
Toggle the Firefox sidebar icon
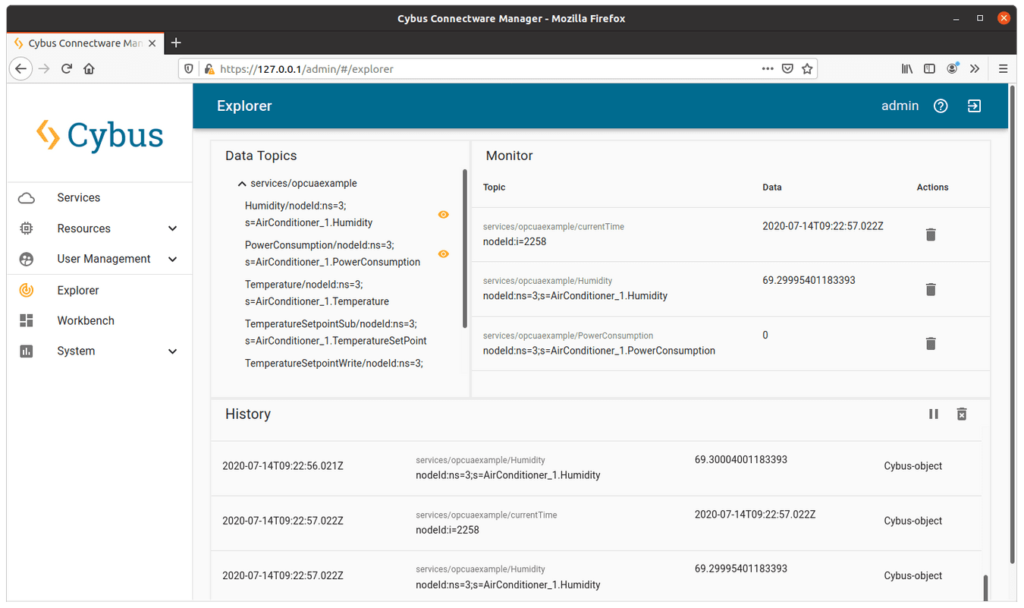point(929,69)
